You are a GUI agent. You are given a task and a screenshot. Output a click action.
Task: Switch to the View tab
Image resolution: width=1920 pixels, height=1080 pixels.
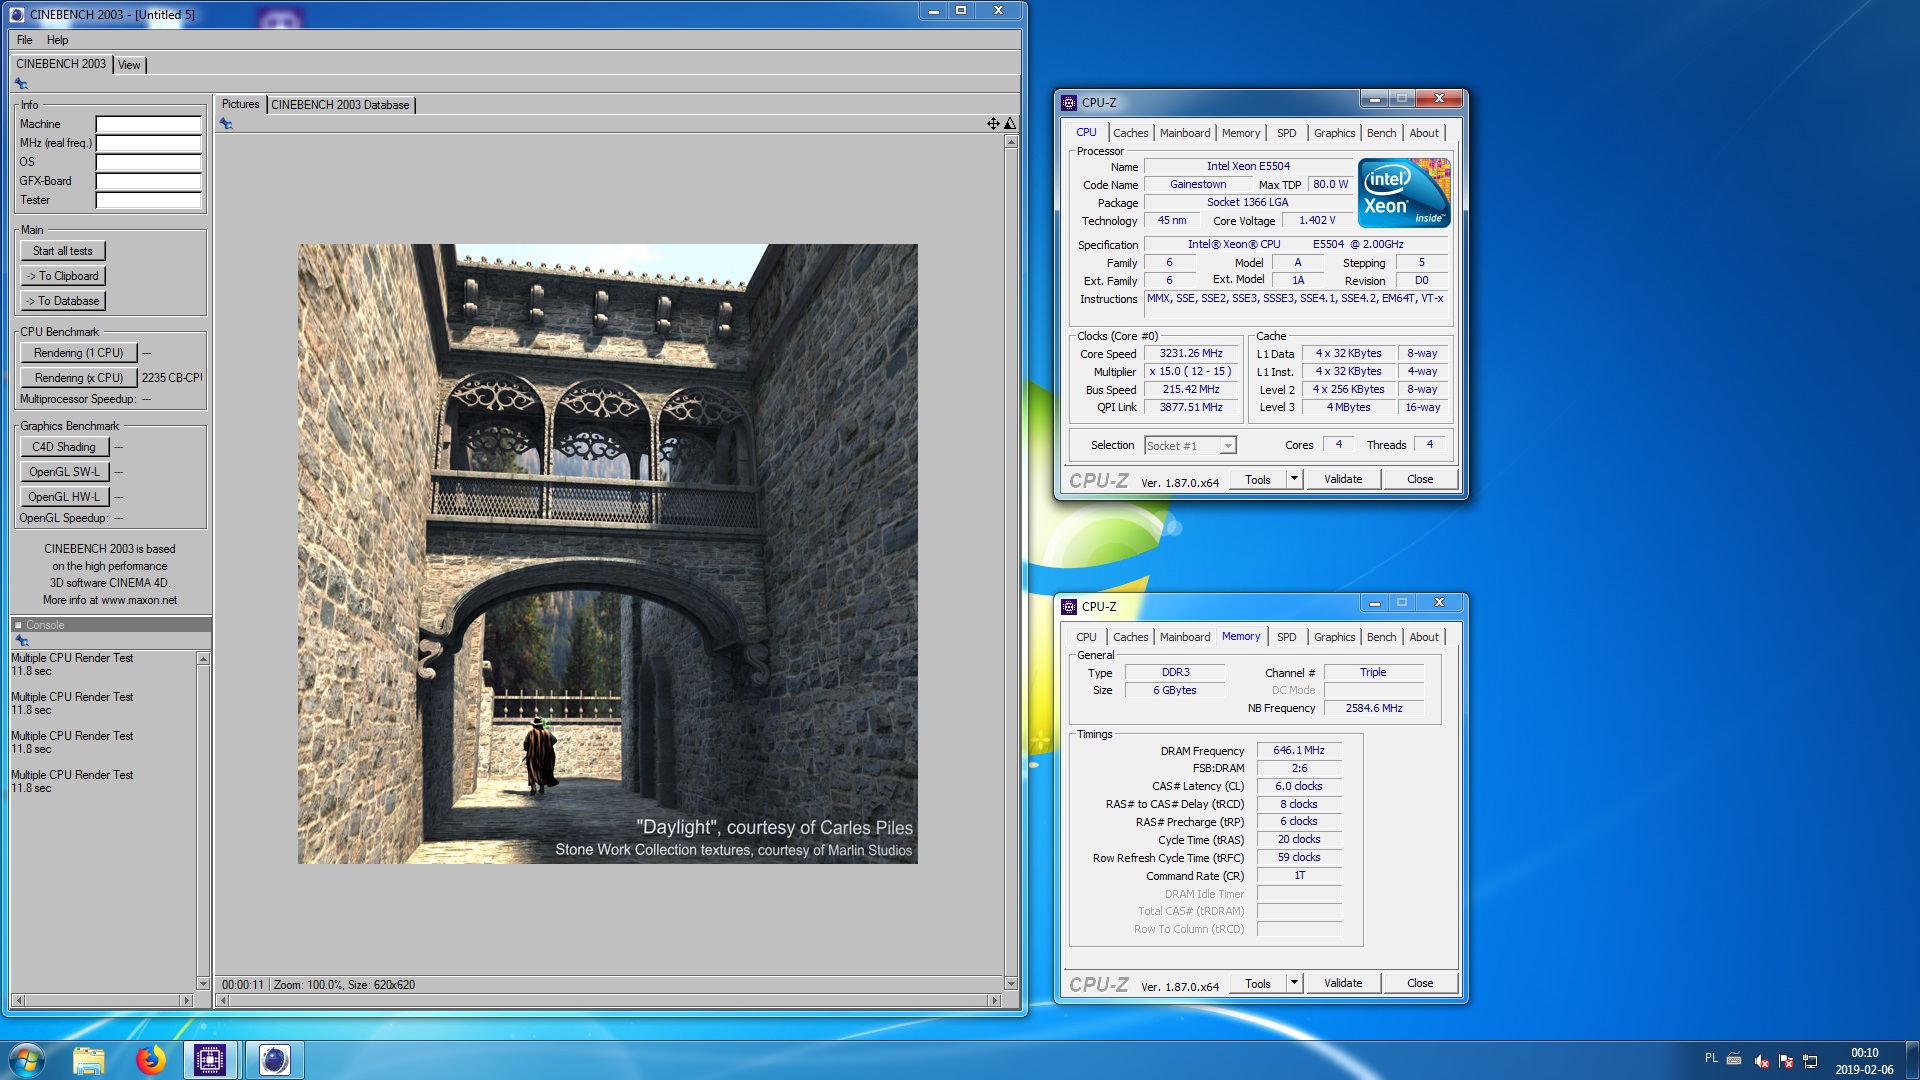click(x=129, y=65)
